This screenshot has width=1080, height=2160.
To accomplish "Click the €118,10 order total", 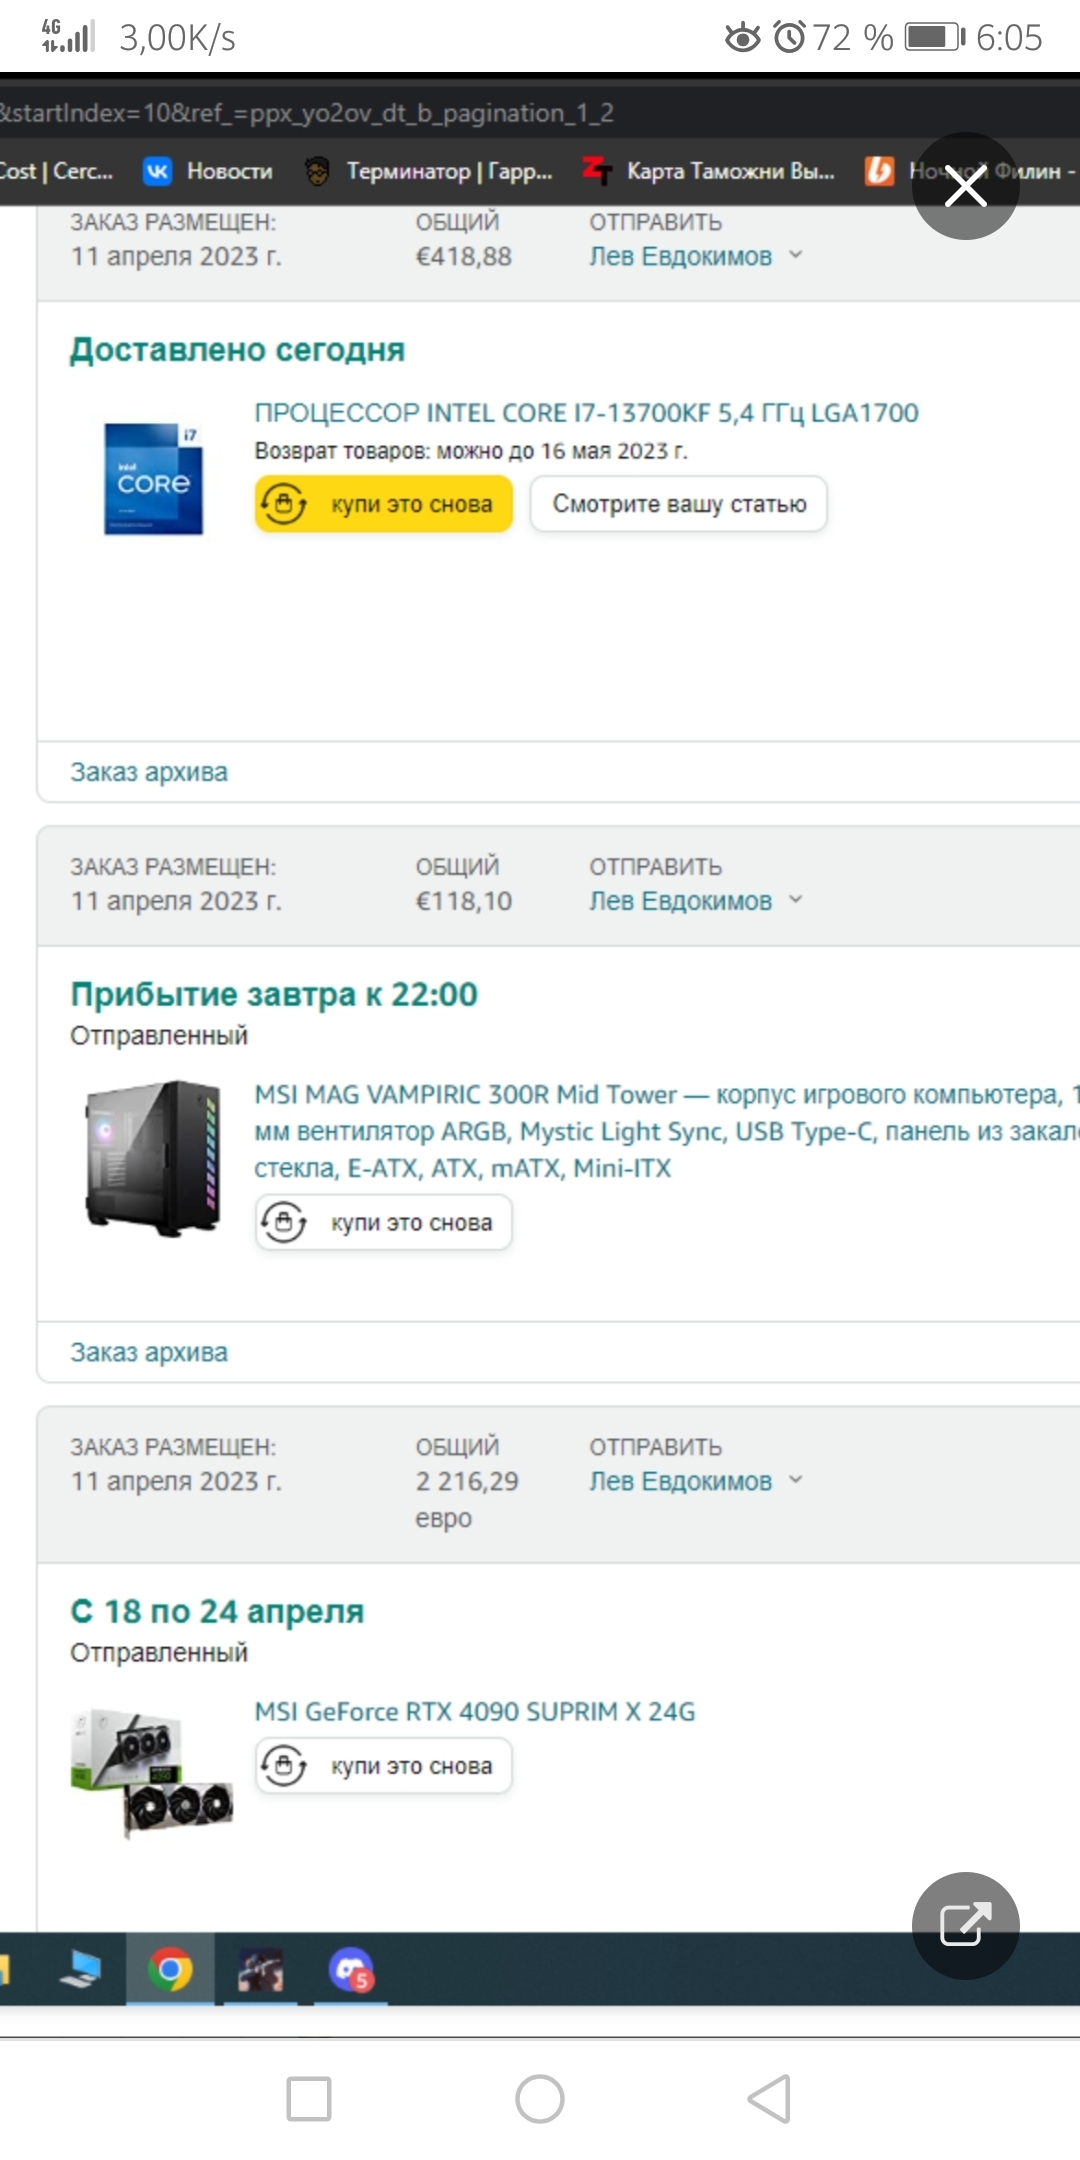I will (x=463, y=901).
